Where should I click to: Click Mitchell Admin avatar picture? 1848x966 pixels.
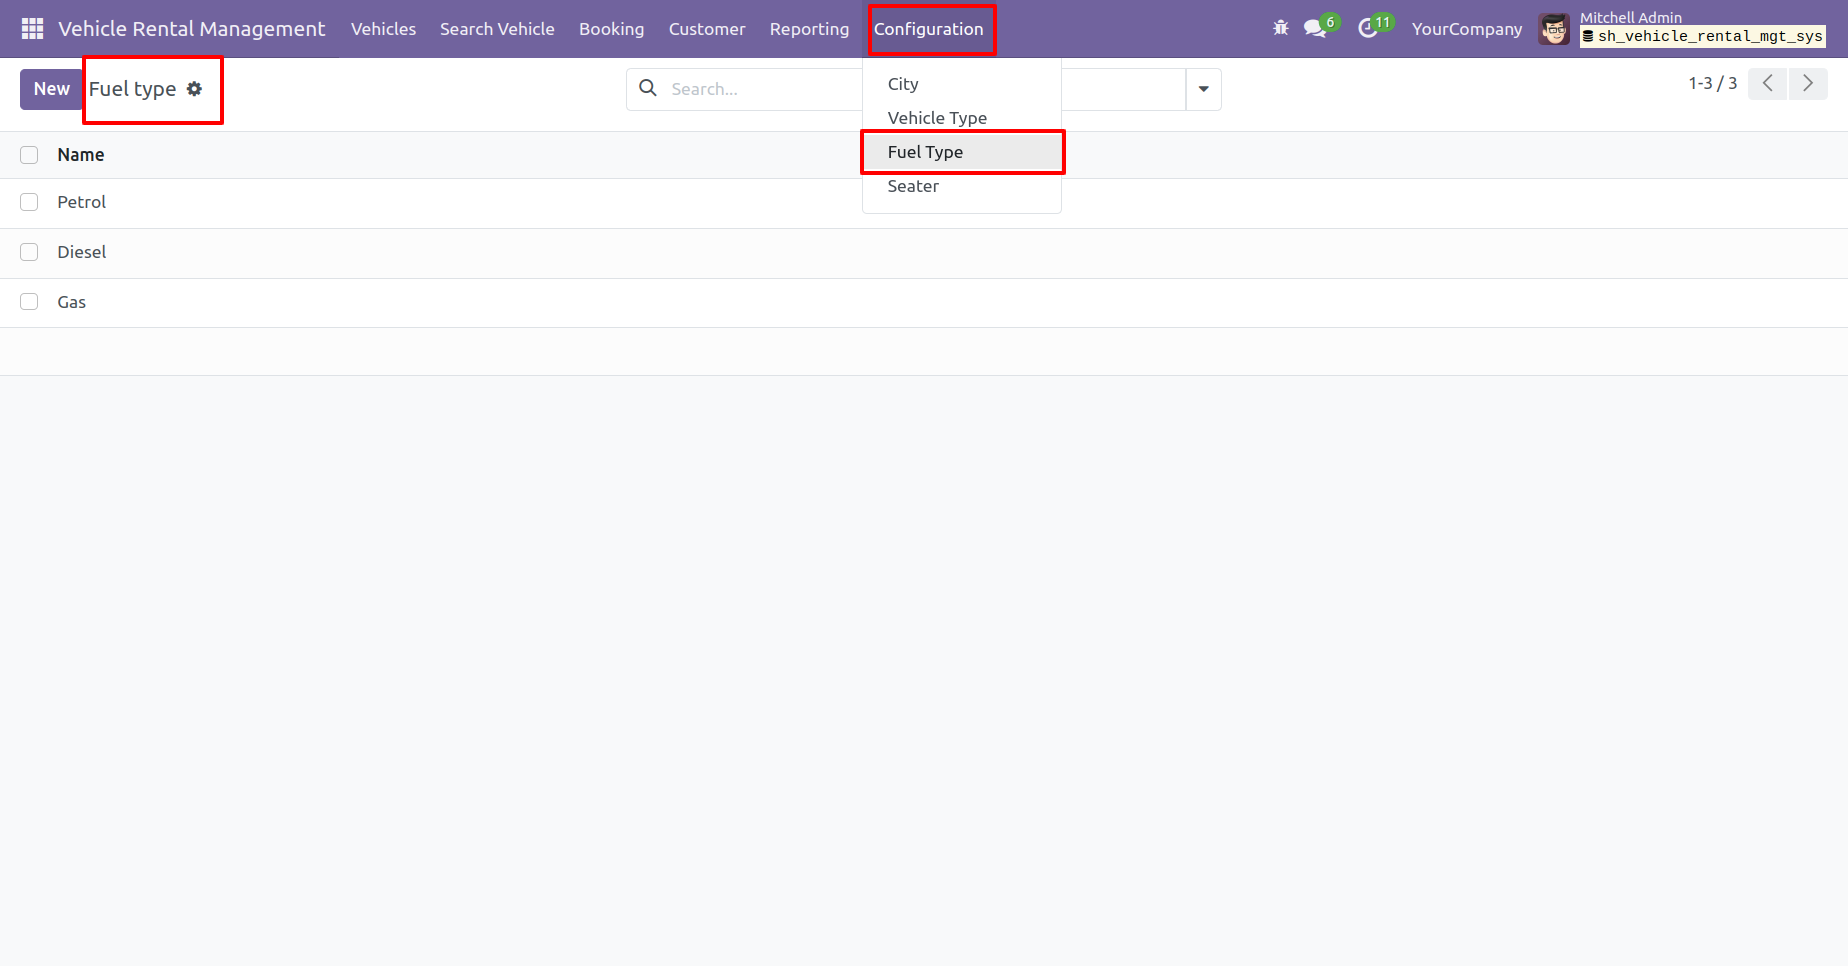1554,29
